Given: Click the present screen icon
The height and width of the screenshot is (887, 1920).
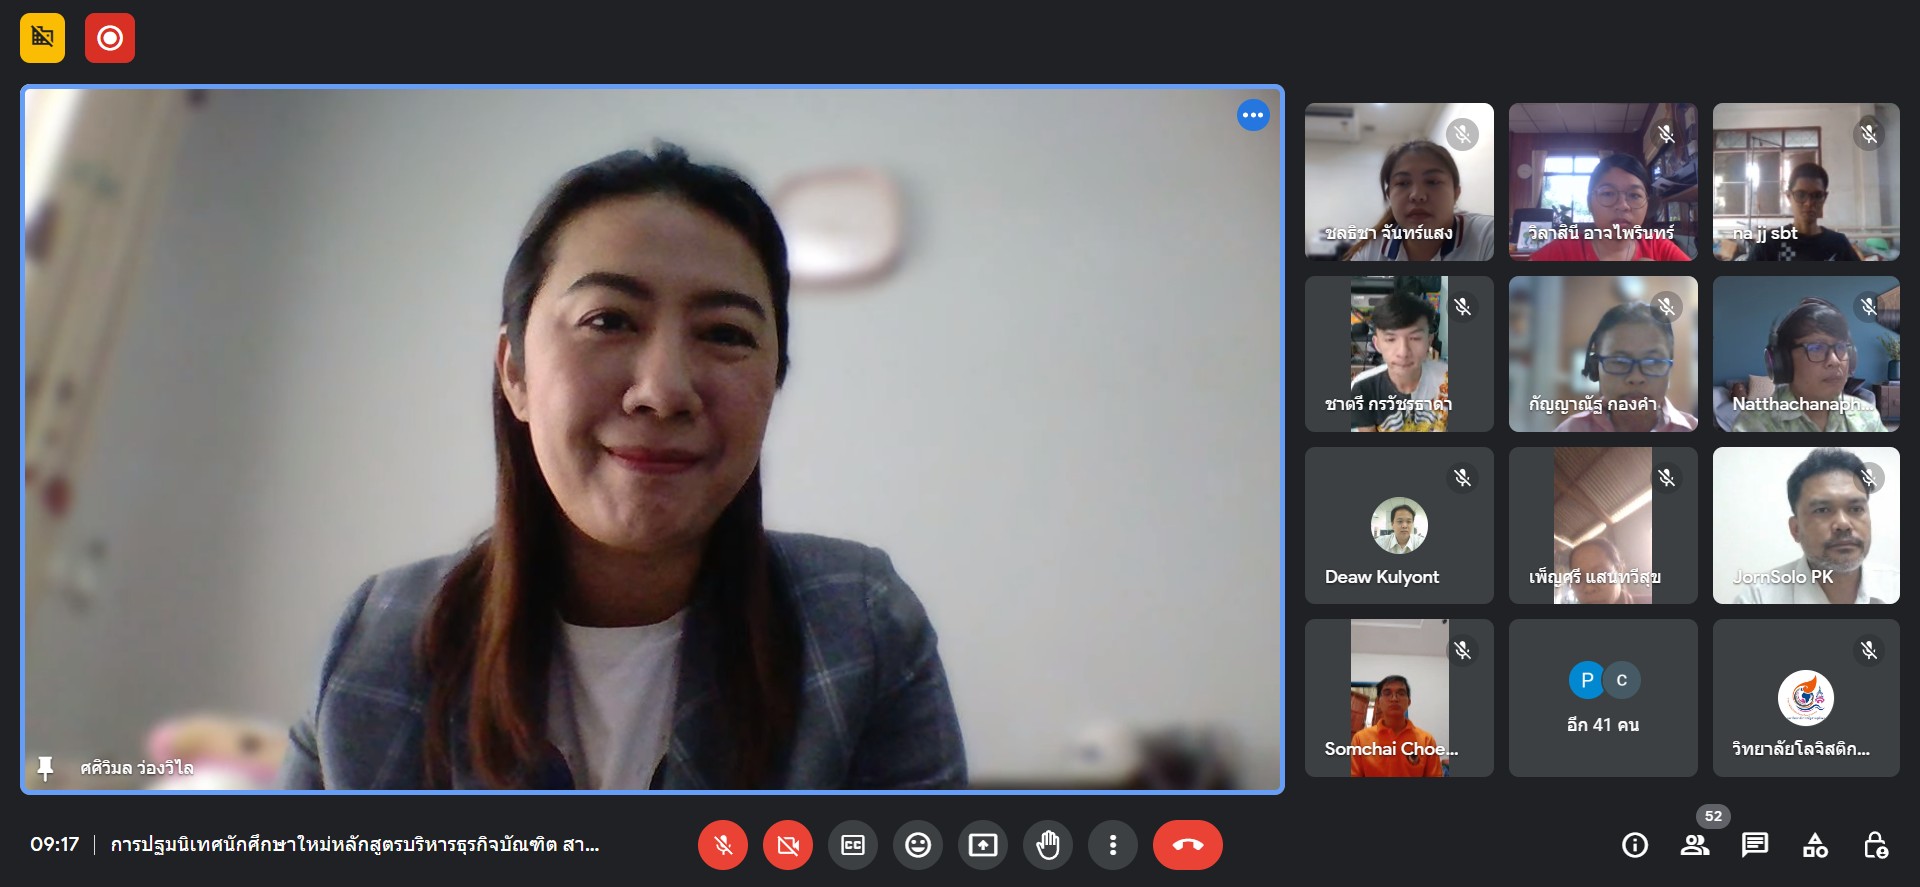Looking at the screenshot, I should click(983, 845).
